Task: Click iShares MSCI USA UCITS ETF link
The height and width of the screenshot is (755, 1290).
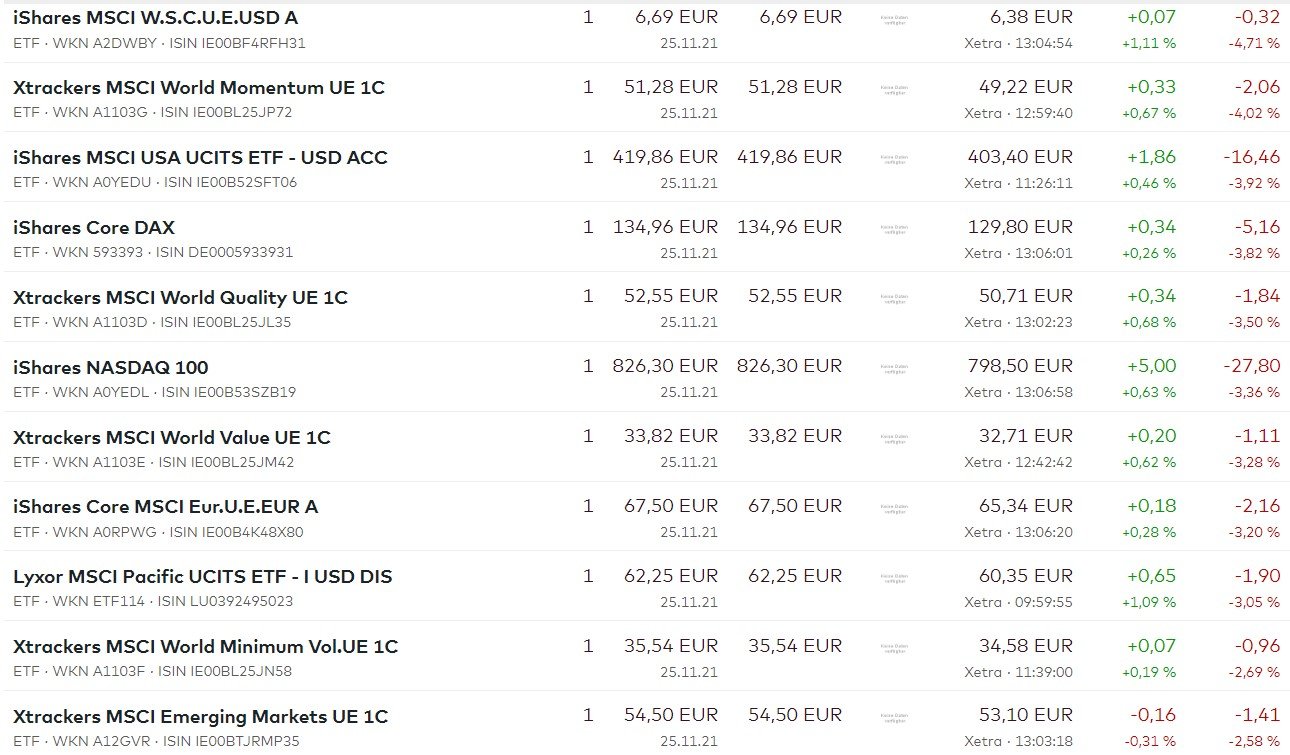Action: pyautogui.click(x=200, y=158)
